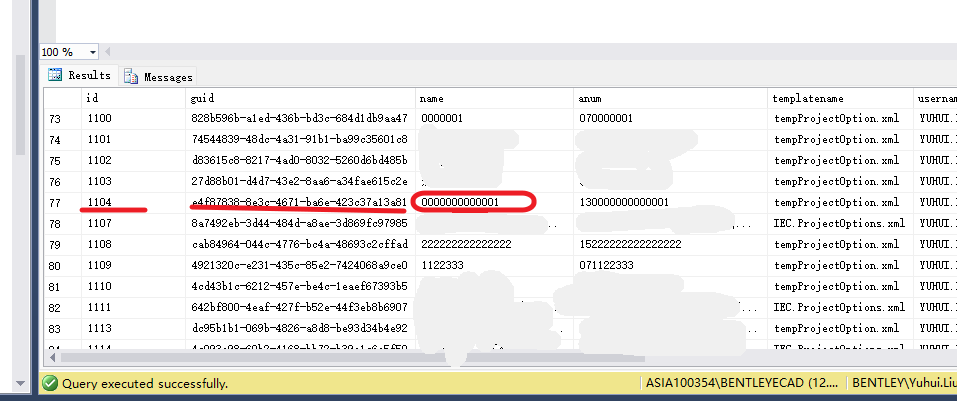Click guid d83615c8-8217-4ad0-8032-5260d6bd485b
The width and height of the screenshot is (957, 401).
point(299,161)
